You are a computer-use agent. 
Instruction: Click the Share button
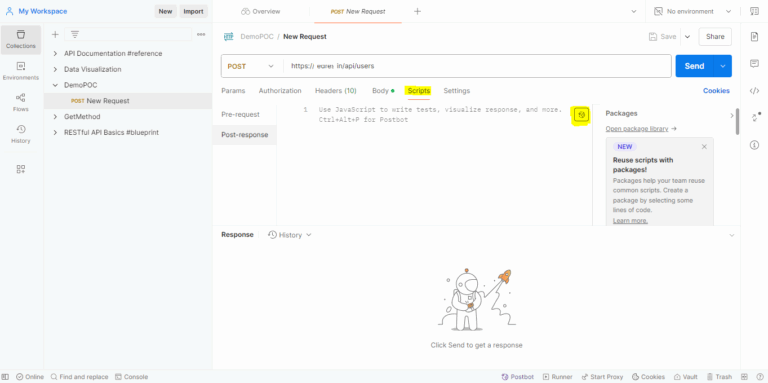click(x=715, y=37)
